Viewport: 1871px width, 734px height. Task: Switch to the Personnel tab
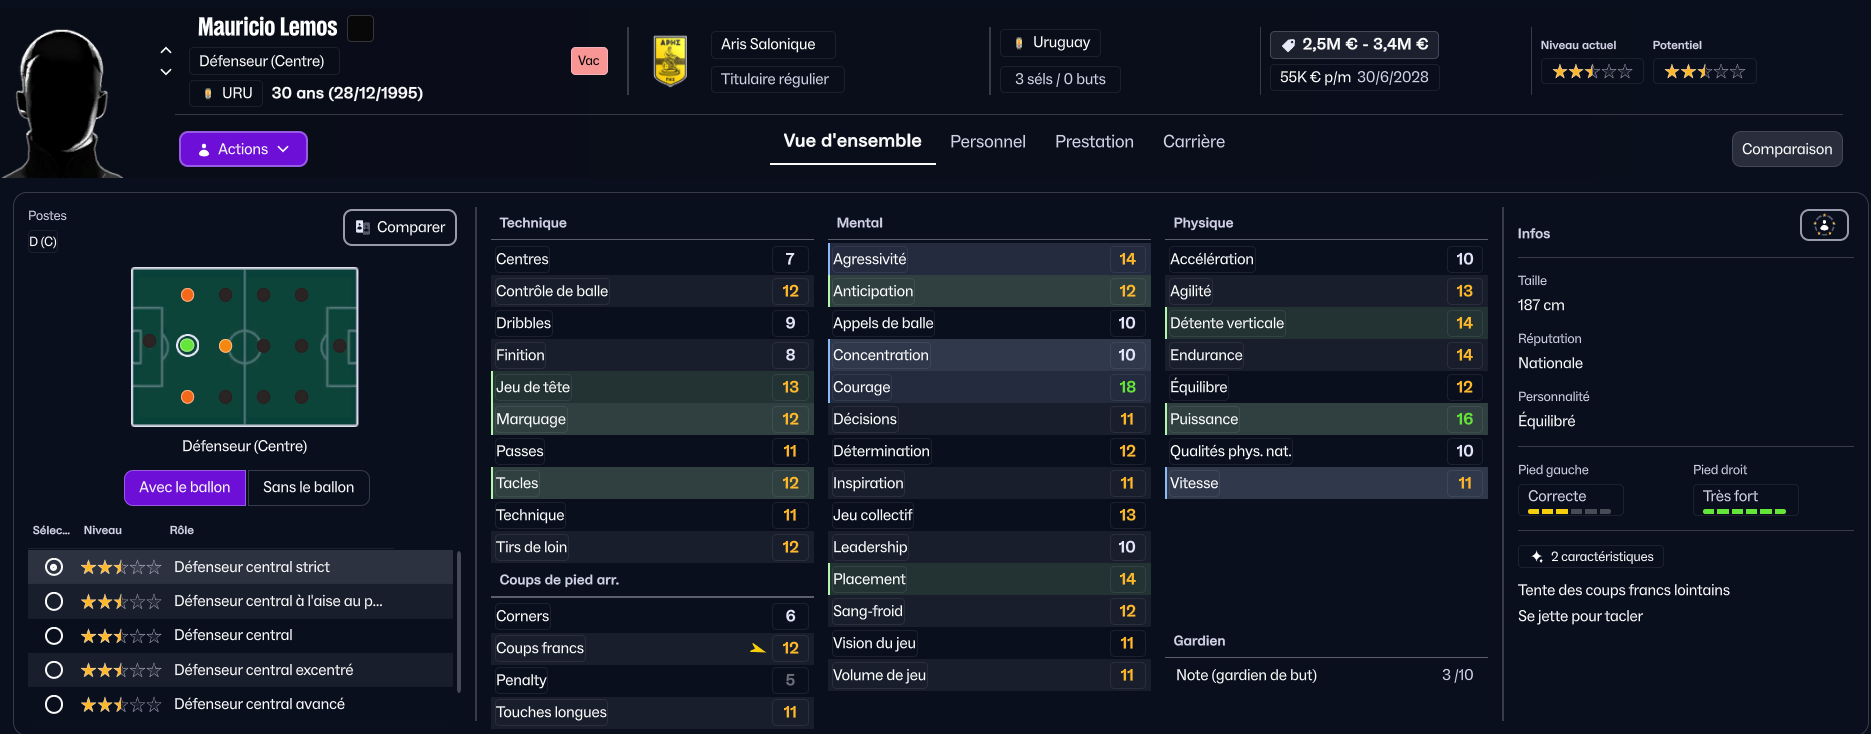click(x=987, y=142)
